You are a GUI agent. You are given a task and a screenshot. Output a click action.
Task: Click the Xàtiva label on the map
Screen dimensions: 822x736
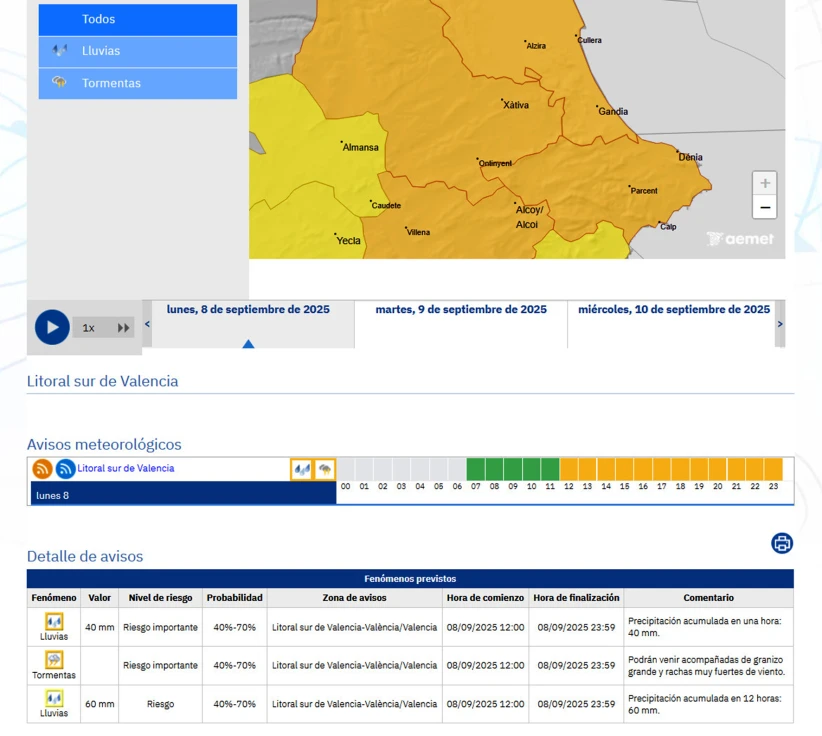[516, 105]
